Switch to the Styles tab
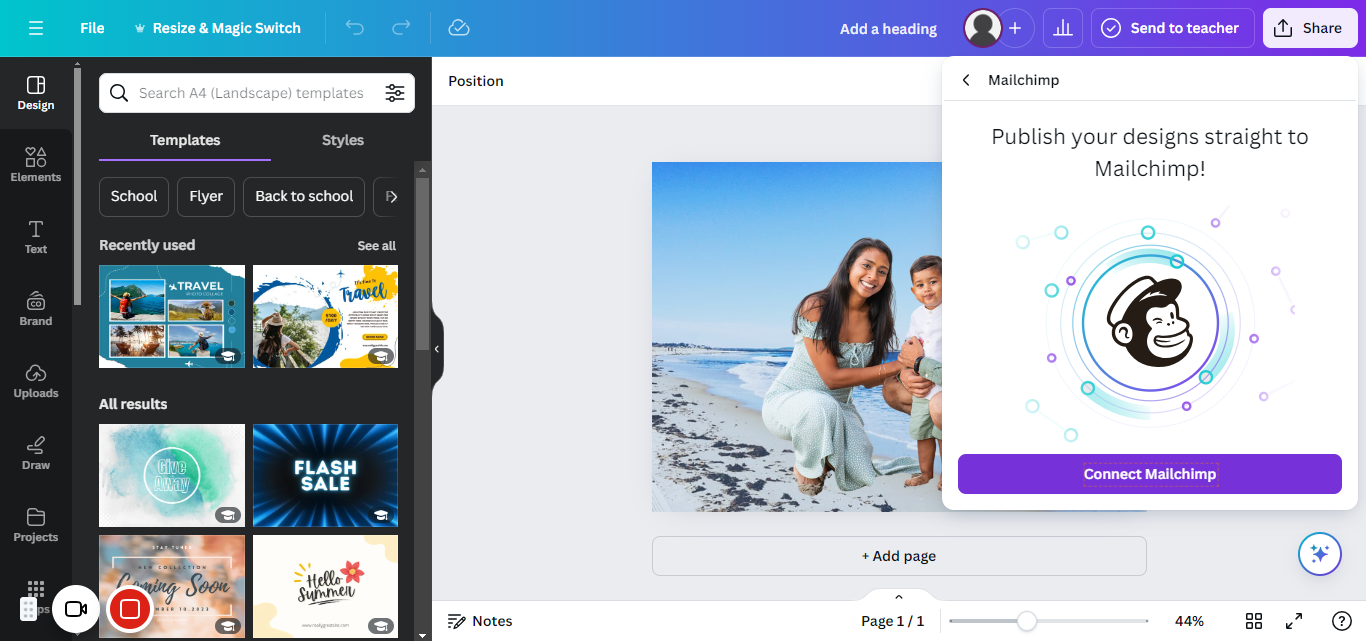Image resolution: width=1366 pixels, height=641 pixels. [x=343, y=140]
